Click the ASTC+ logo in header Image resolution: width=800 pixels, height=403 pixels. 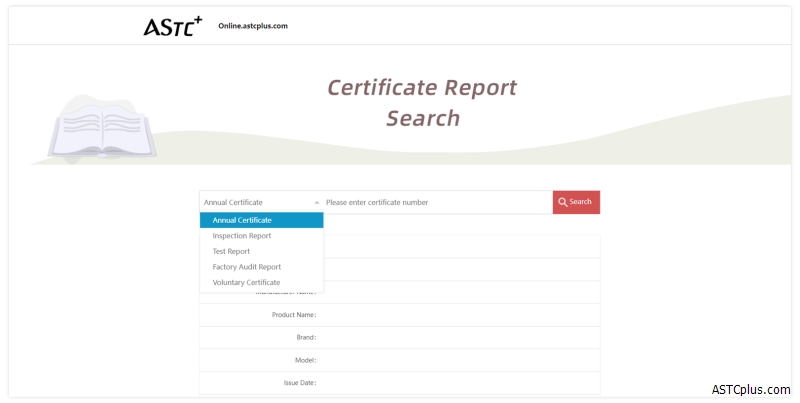(172, 25)
